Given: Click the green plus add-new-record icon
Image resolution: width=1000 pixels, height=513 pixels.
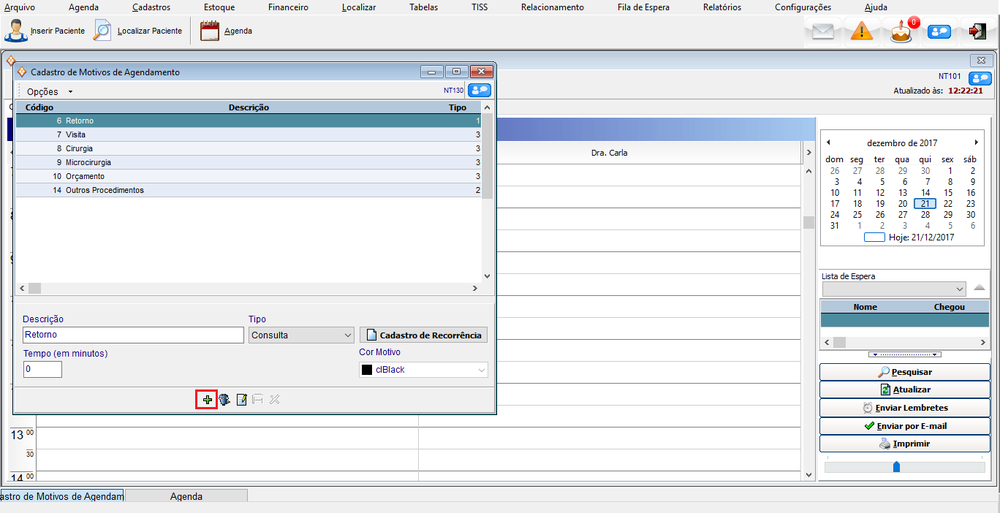Looking at the screenshot, I should tap(207, 400).
